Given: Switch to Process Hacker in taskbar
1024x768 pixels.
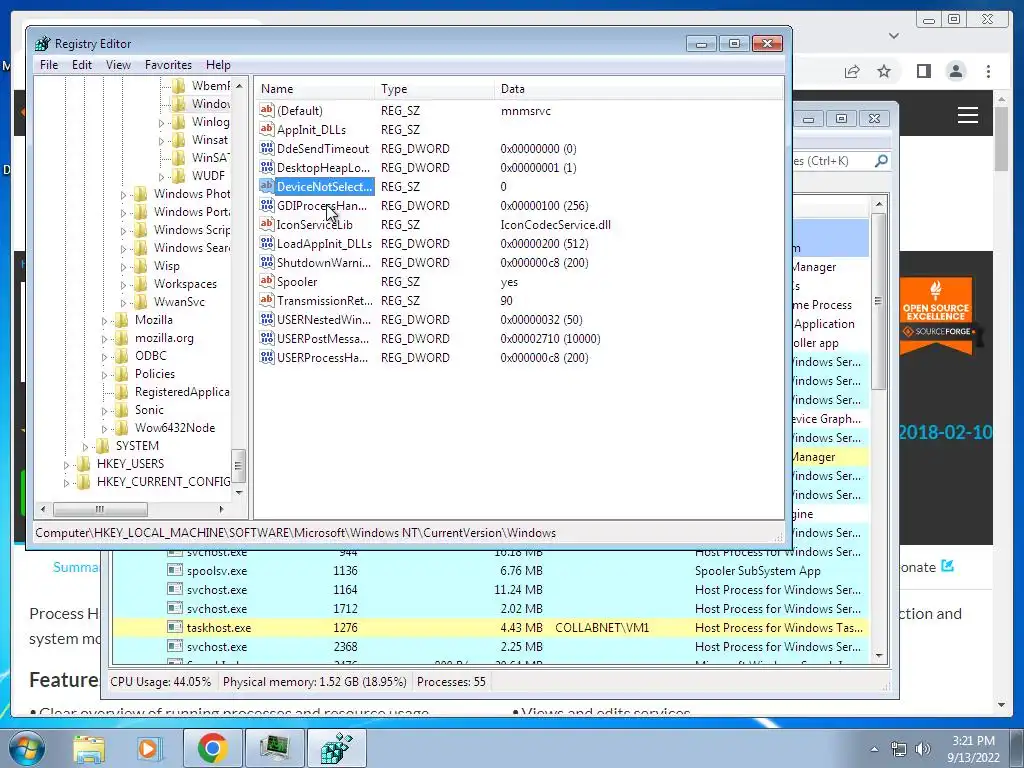Looking at the screenshot, I should (x=275, y=748).
